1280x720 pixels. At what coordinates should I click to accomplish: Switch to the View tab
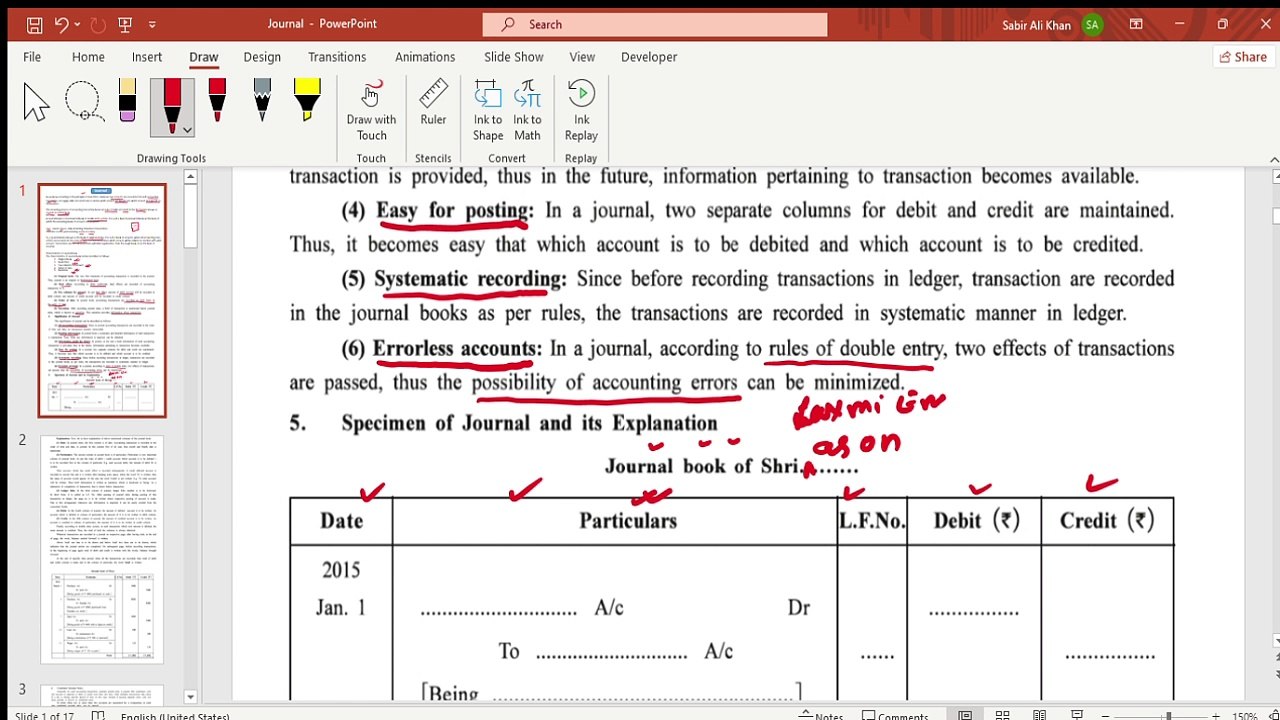[582, 57]
